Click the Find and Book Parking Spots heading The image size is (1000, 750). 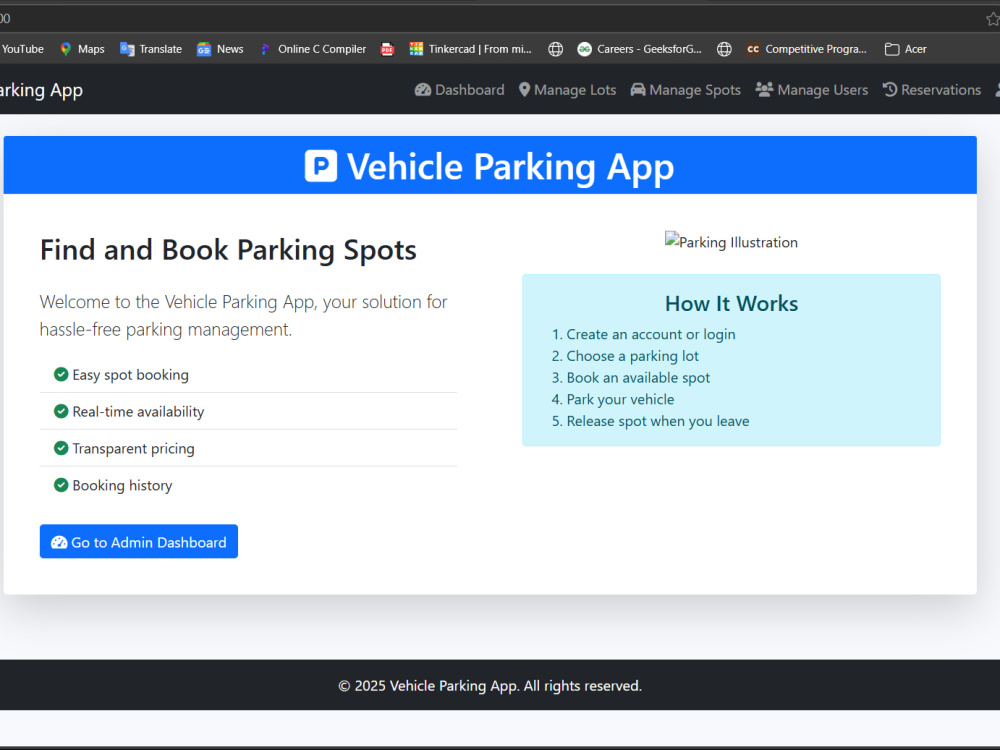click(x=228, y=249)
